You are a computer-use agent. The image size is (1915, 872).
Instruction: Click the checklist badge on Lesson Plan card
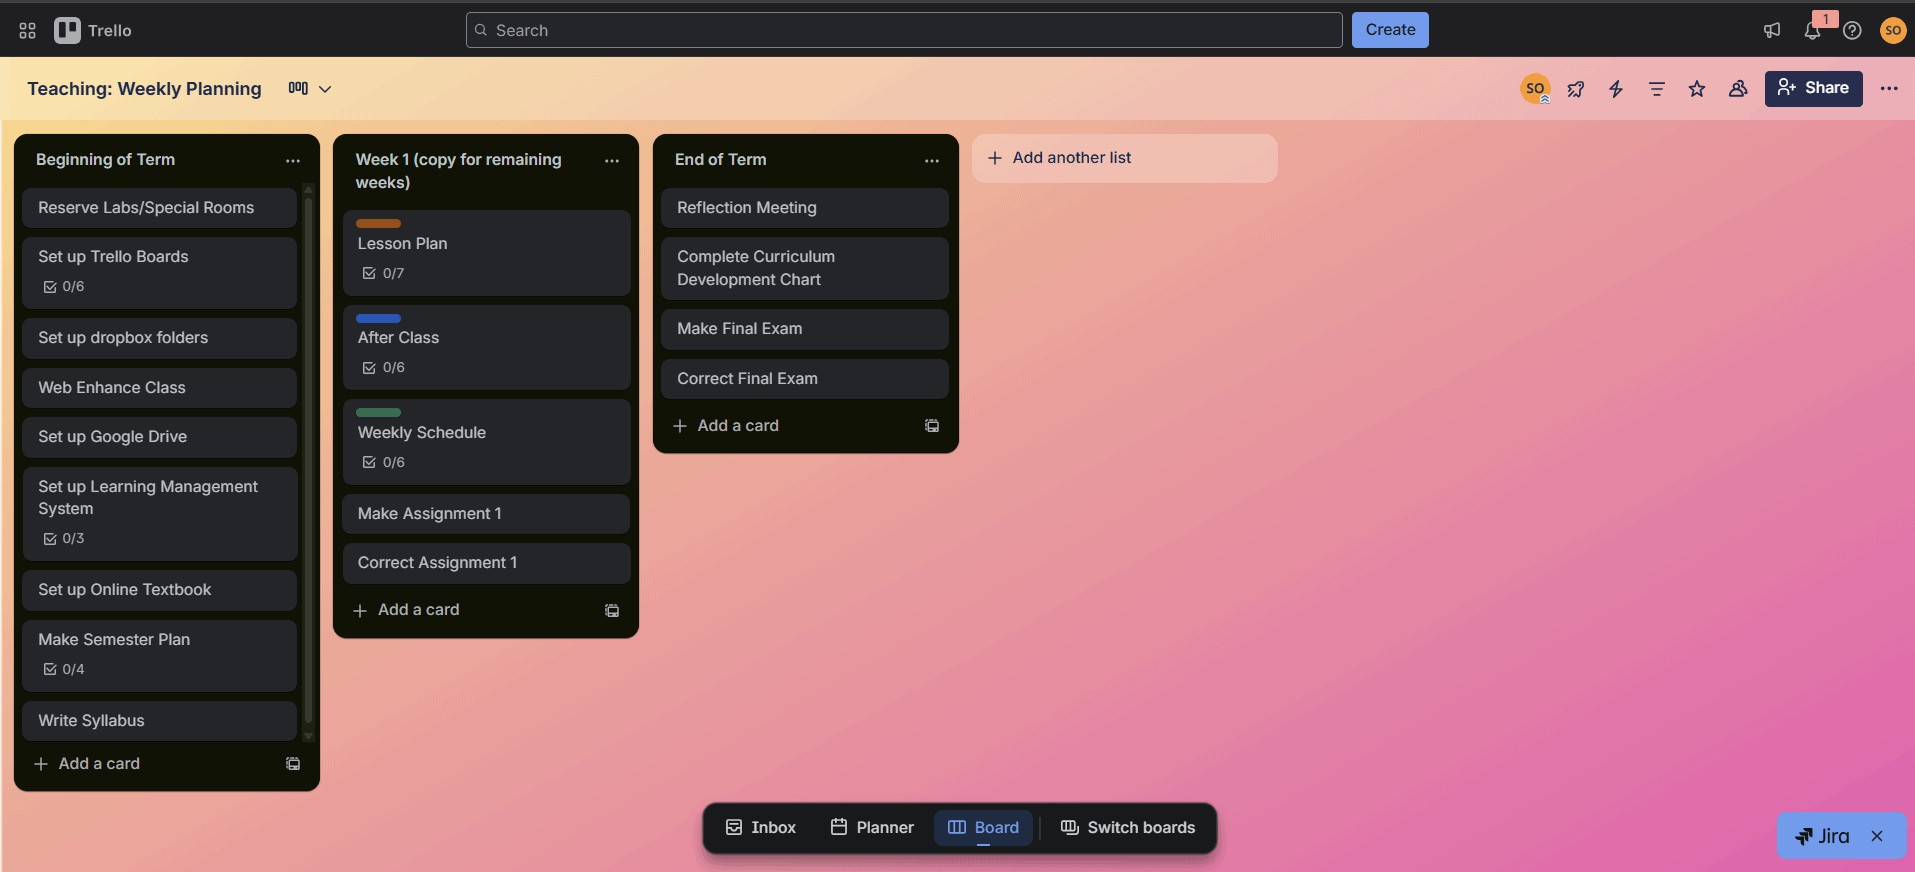pyautogui.click(x=383, y=273)
